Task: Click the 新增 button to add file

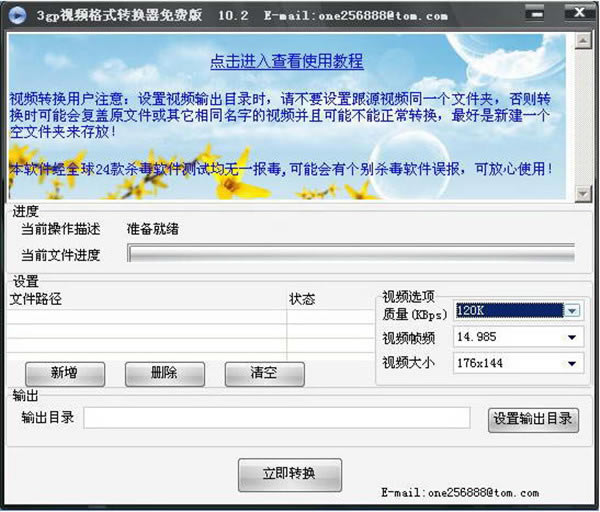Action: [65, 373]
